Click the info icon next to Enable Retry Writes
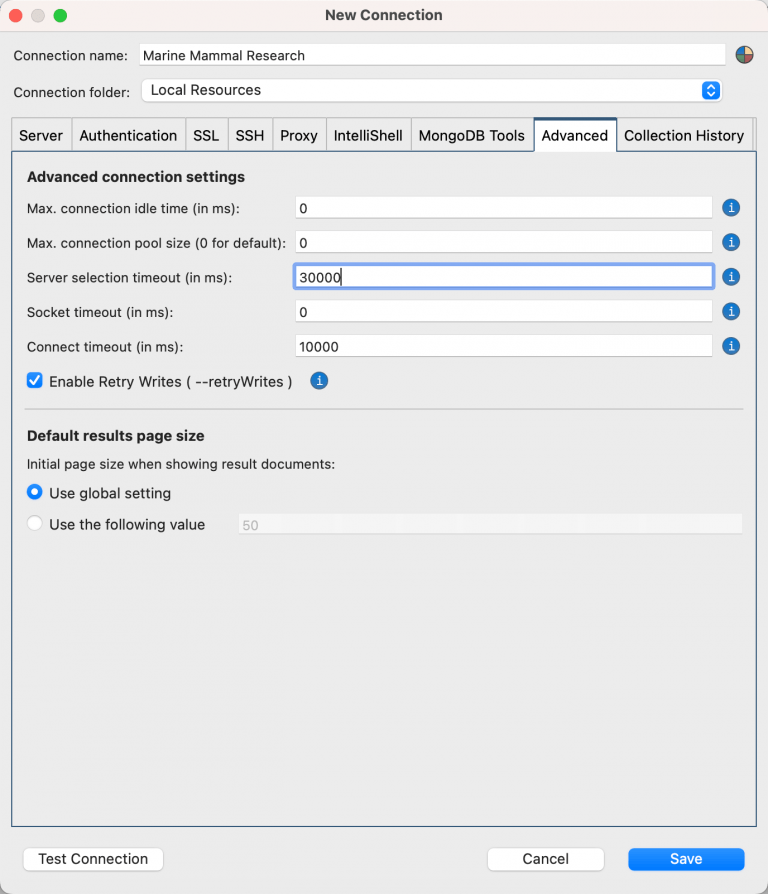The width and height of the screenshot is (768, 894). 318,380
